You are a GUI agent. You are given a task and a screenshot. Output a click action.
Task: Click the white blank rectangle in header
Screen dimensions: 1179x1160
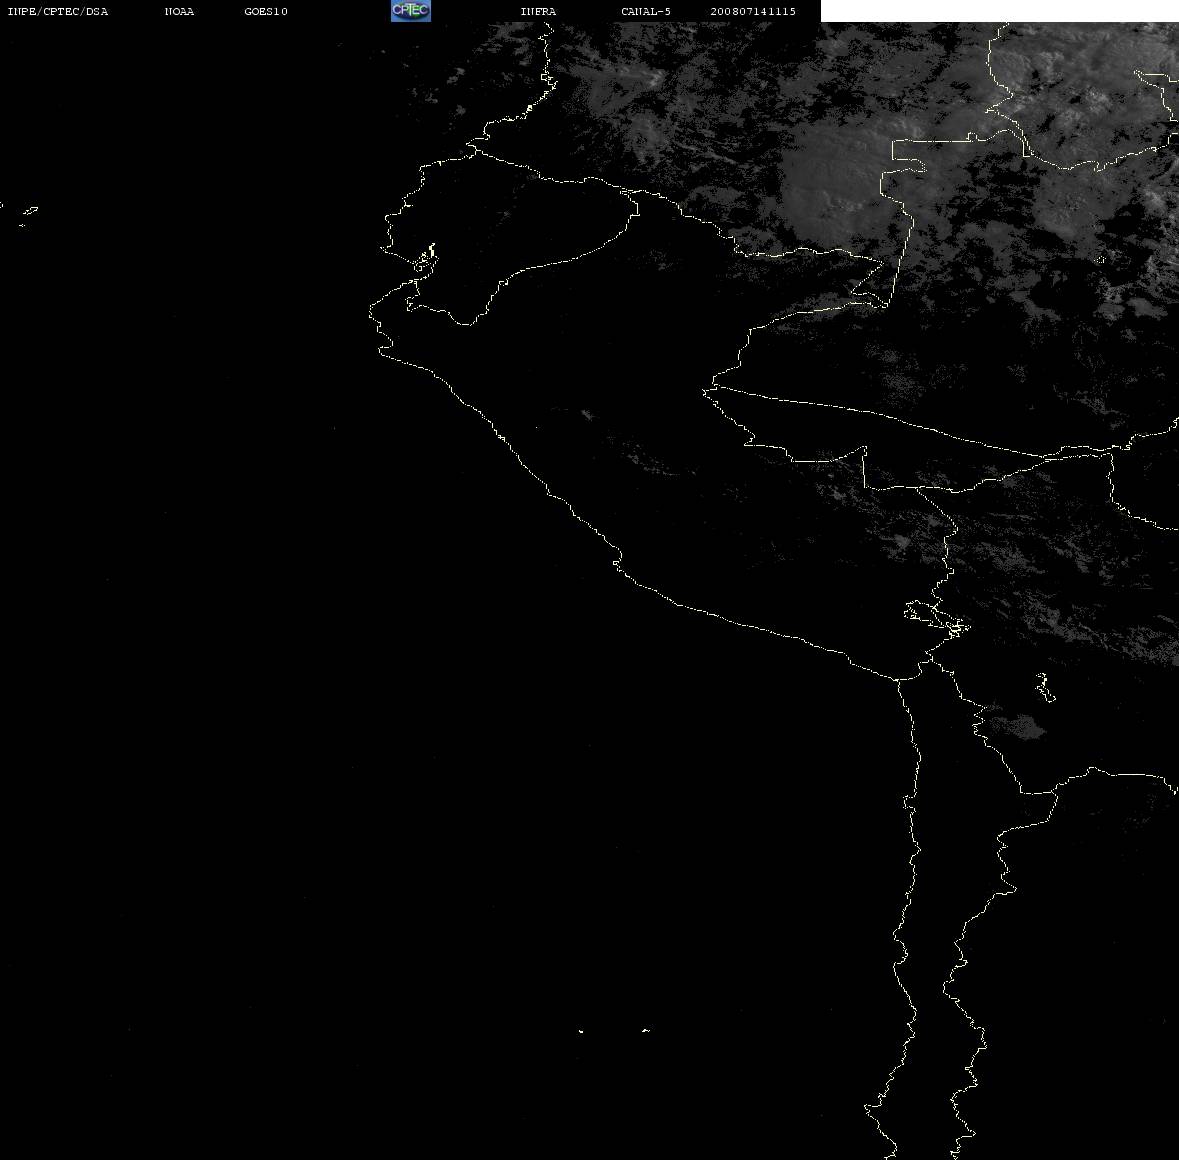(x=999, y=11)
